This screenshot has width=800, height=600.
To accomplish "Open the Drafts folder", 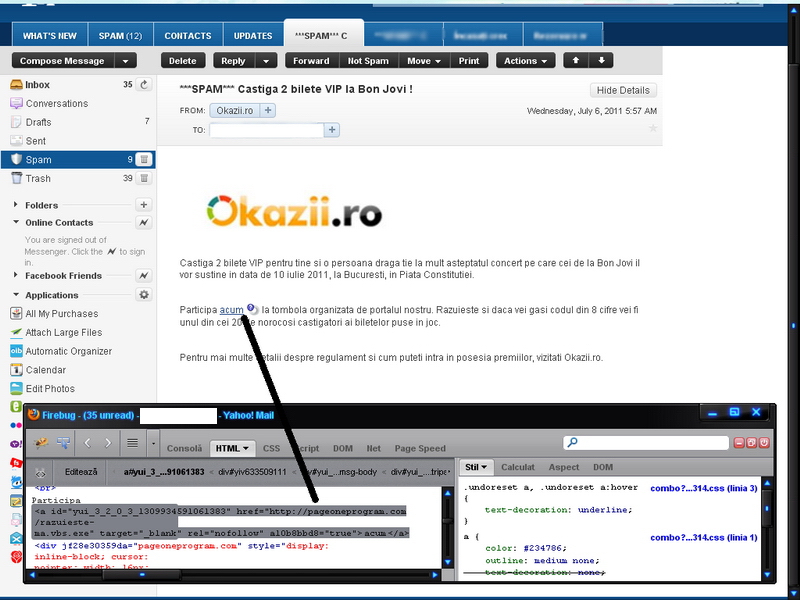I will pyautogui.click(x=39, y=122).
